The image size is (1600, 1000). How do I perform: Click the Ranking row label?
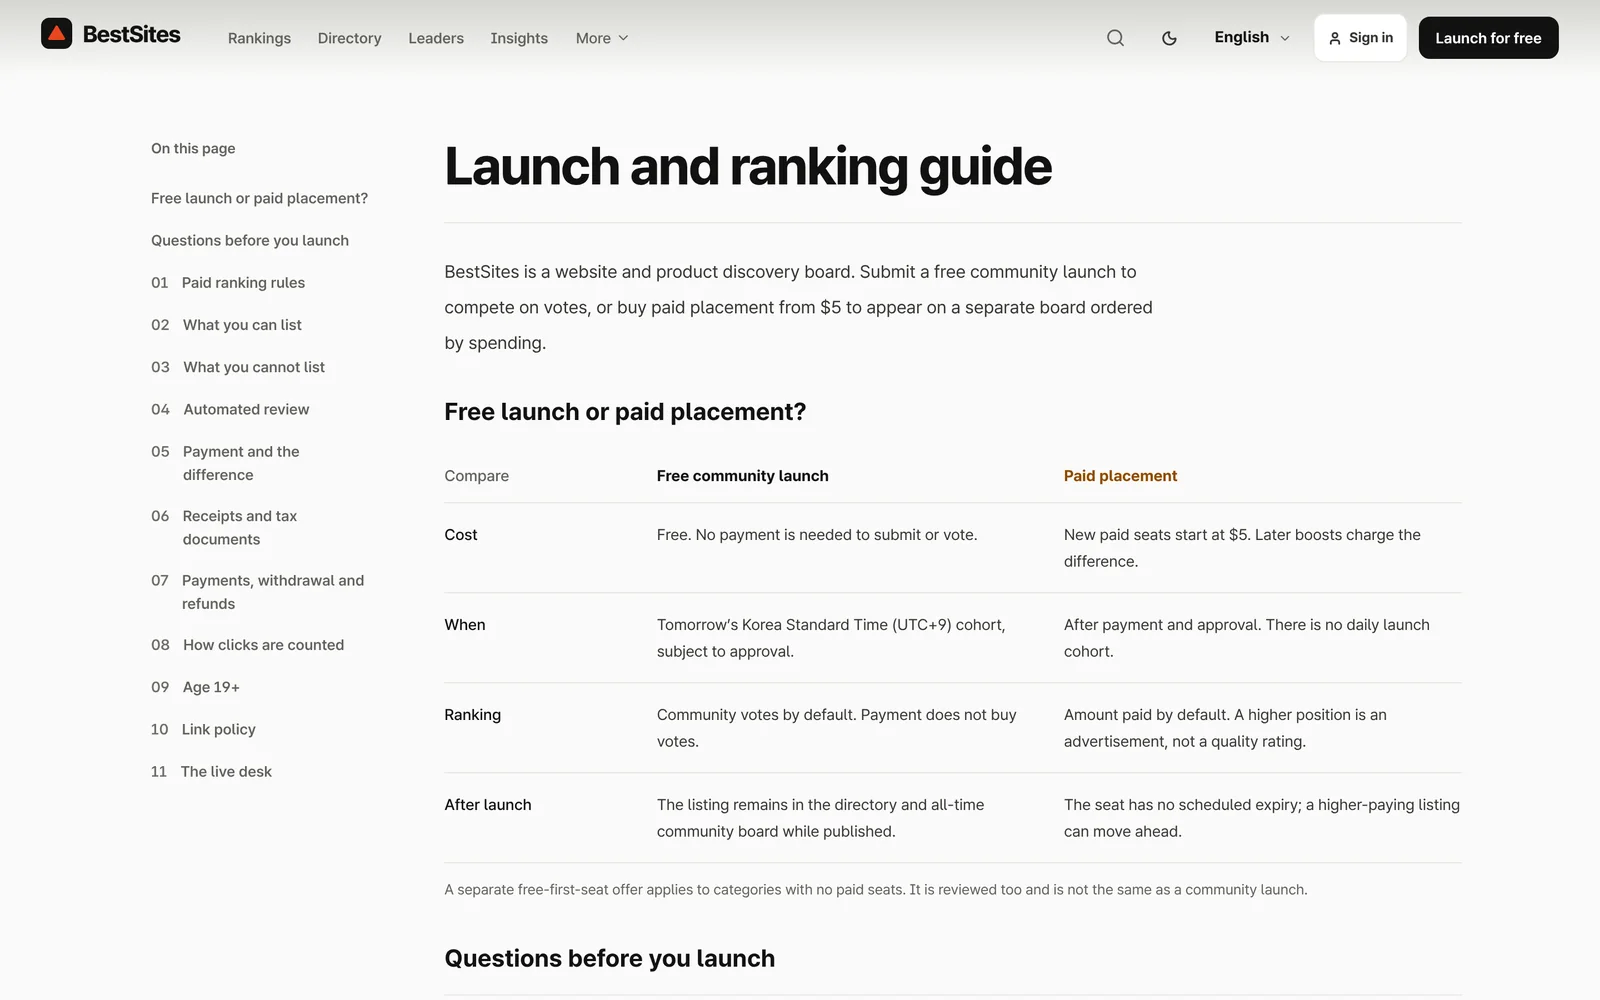473,715
